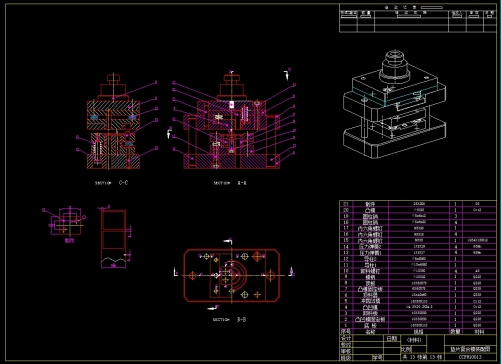Click the 比例 cell in title block
Screen dimensions: 501x364
[x=406, y=350]
